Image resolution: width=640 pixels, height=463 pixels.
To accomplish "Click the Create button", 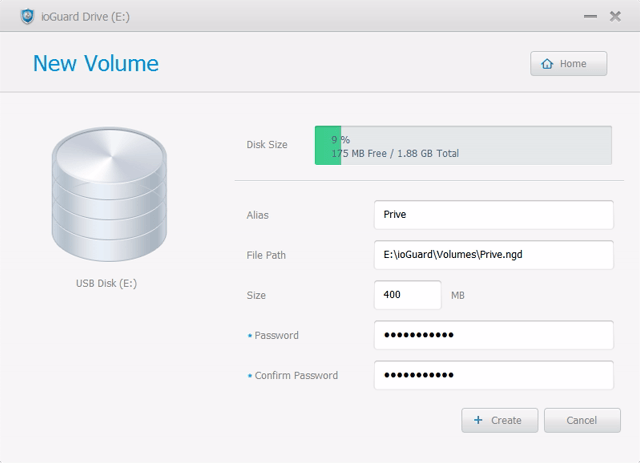I will coord(500,420).
